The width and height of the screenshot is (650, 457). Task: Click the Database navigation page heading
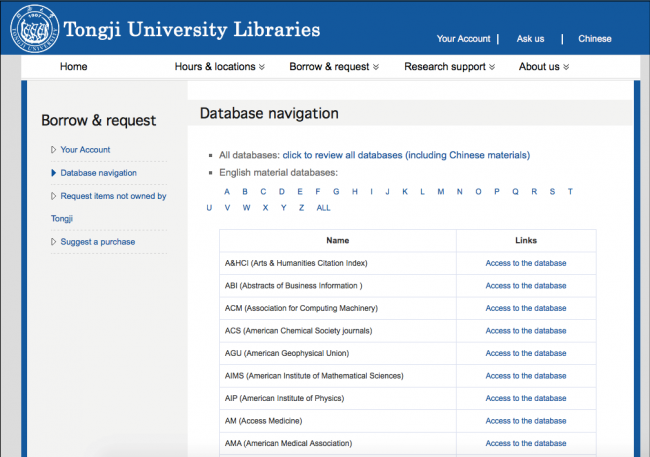click(x=269, y=113)
